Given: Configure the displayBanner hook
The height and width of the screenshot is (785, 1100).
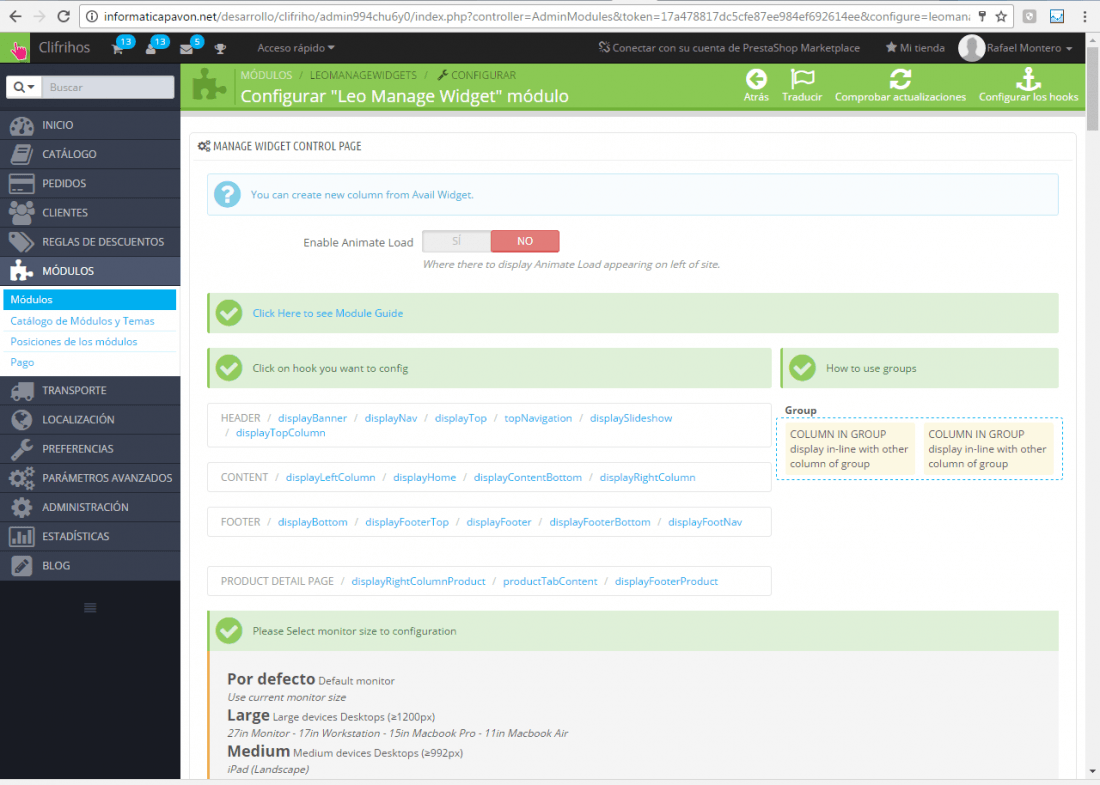Looking at the screenshot, I should click(x=312, y=418).
